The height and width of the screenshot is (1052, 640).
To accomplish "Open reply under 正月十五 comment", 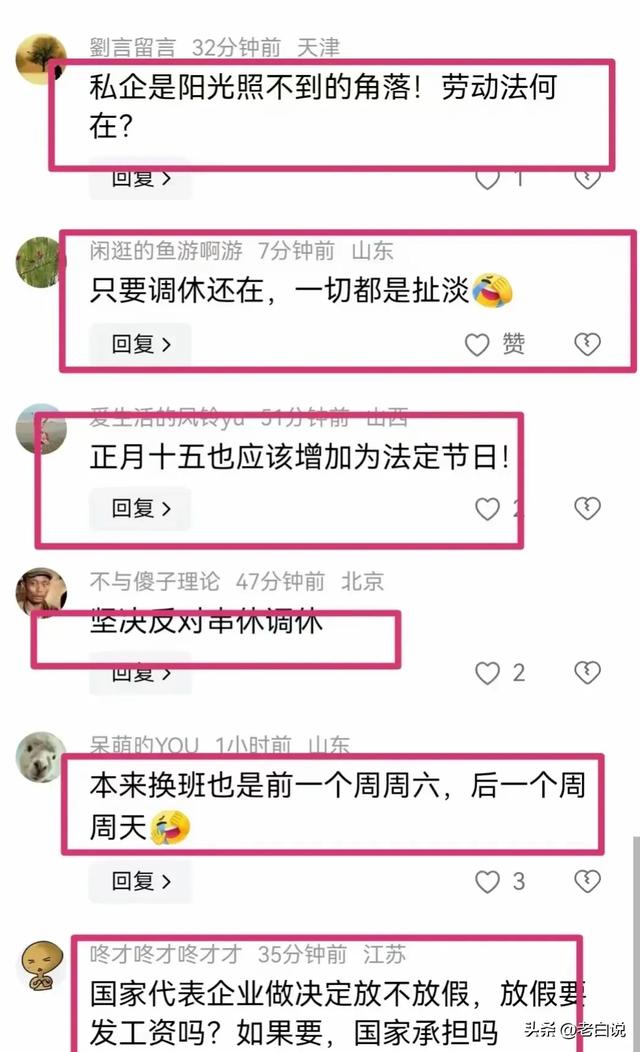I will click(141, 509).
